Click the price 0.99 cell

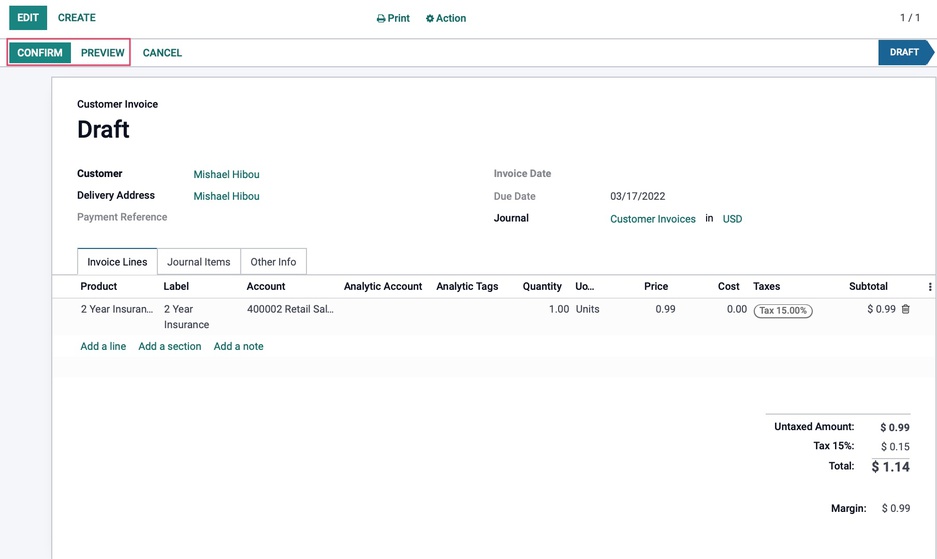point(665,309)
